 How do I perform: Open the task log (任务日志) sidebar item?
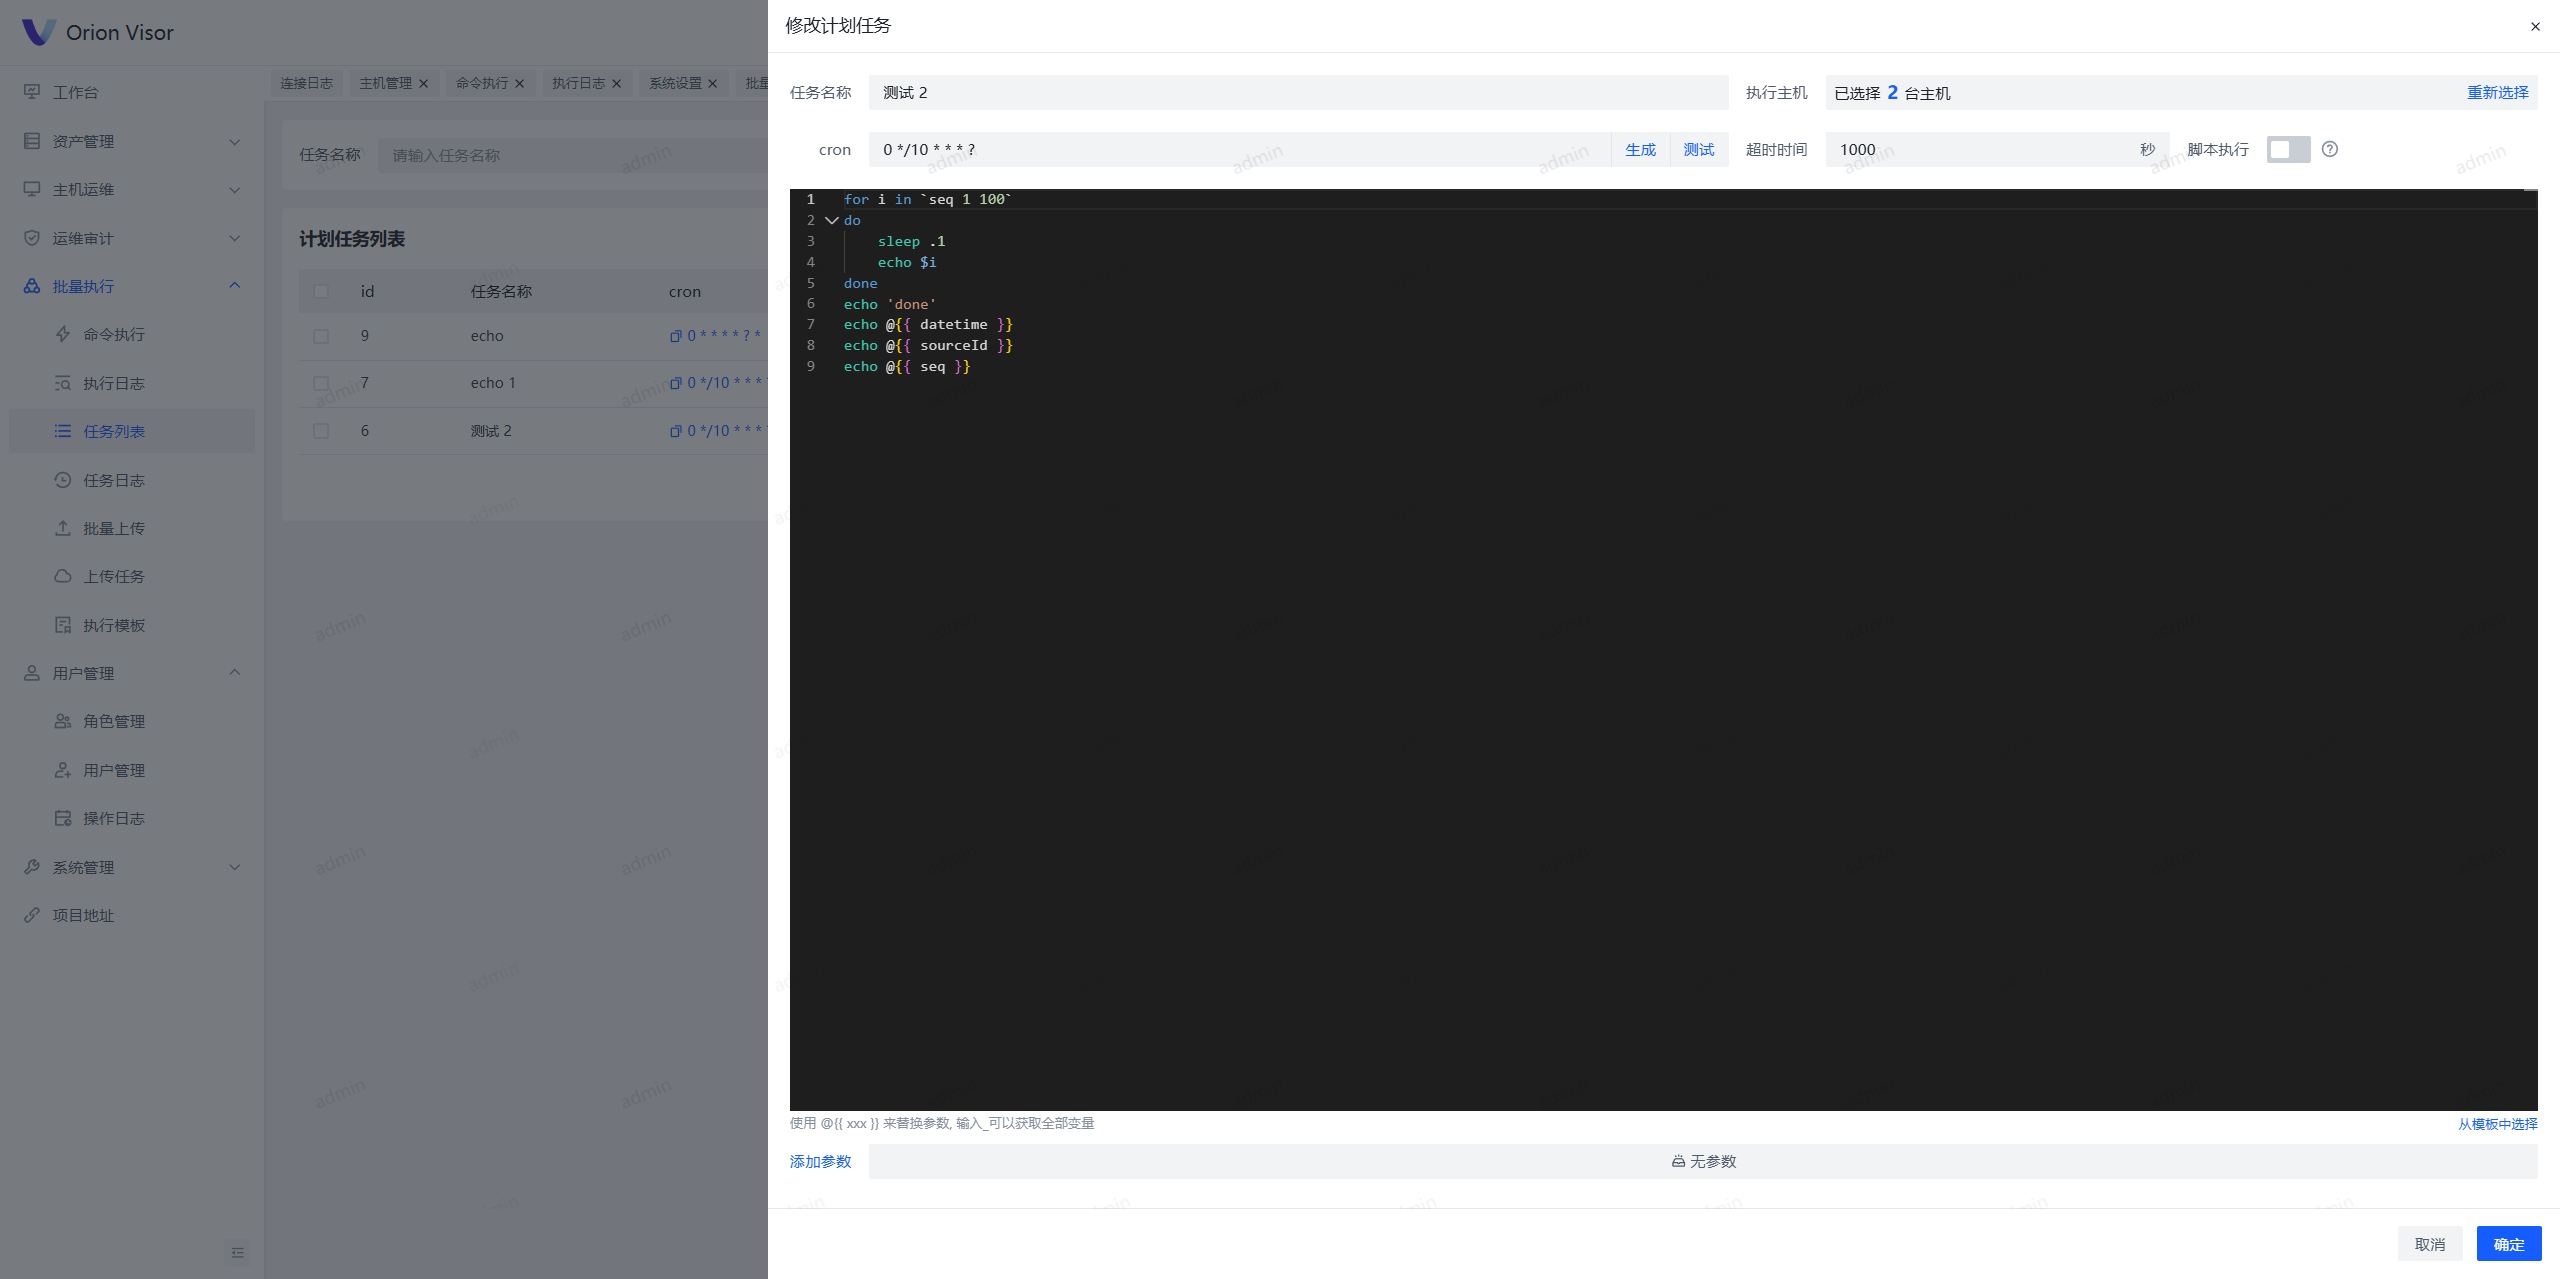tap(113, 480)
